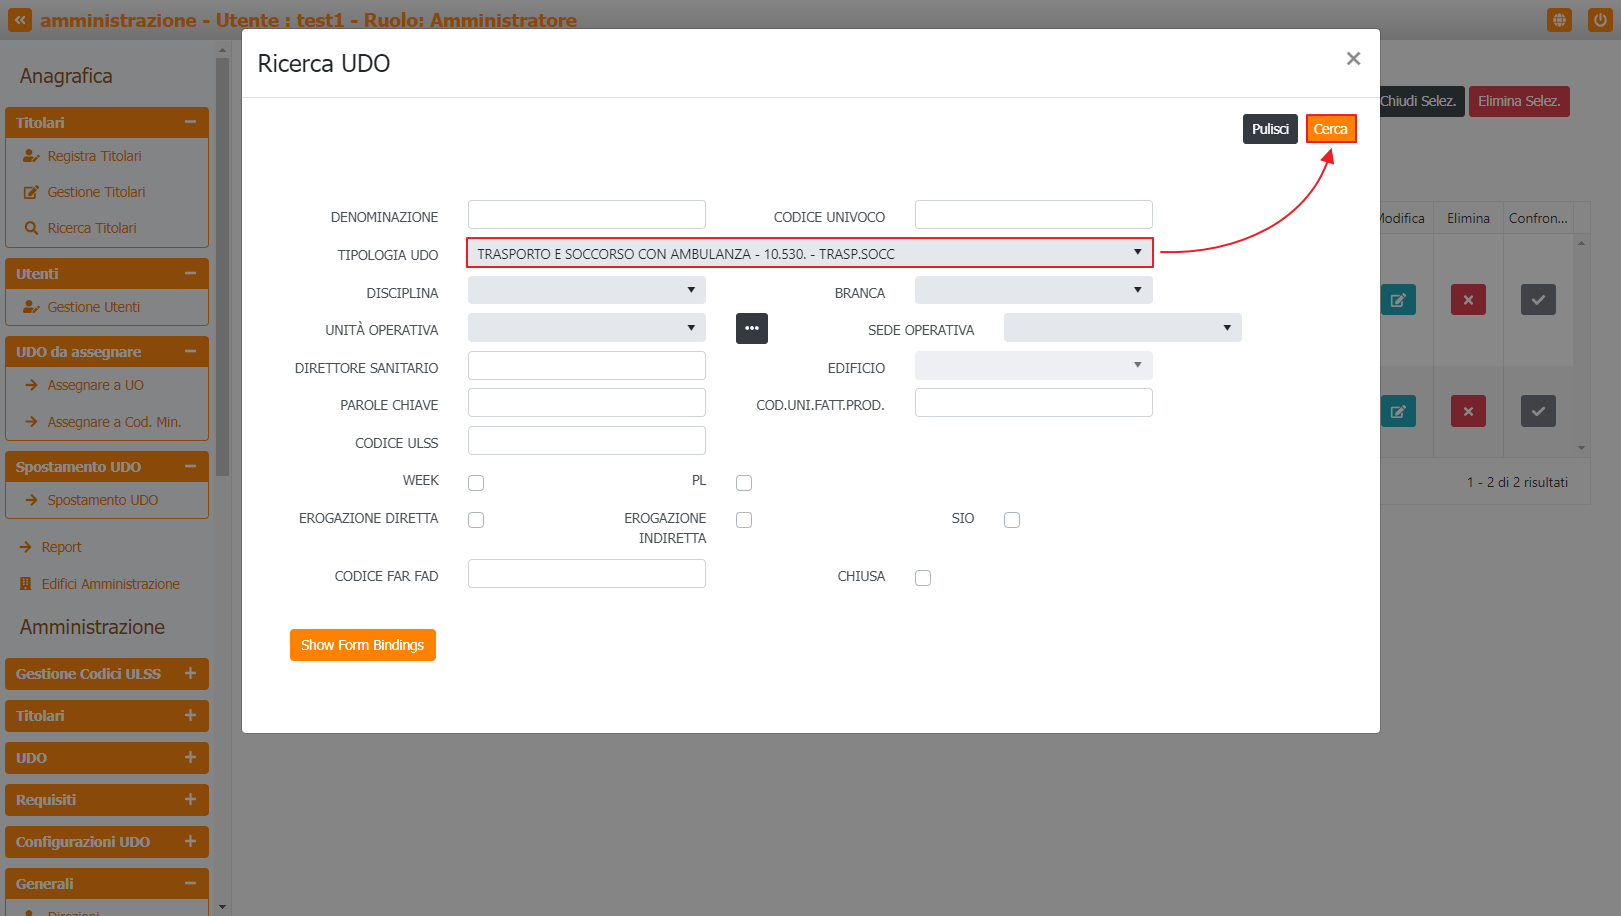
Task: Click the power logout icon
Action: point(1599,20)
